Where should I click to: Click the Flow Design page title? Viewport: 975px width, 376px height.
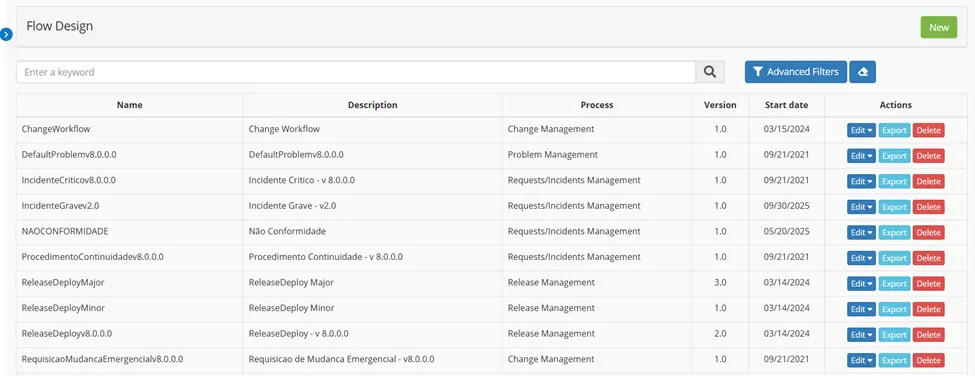click(x=60, y=26)
